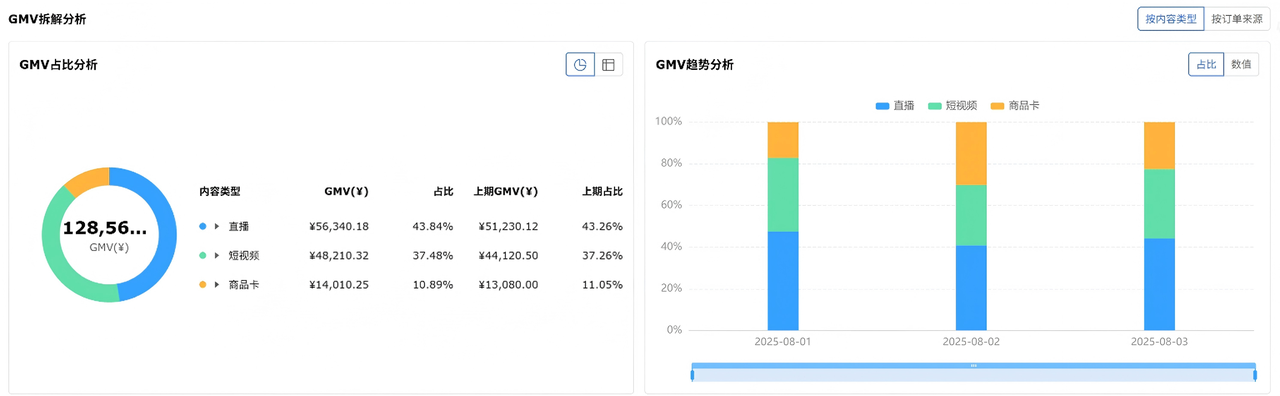The image size is (1280, 396).
Task: Click the 2025-08-03 bar's orange 商品卡 segment
Action: 1159,146
